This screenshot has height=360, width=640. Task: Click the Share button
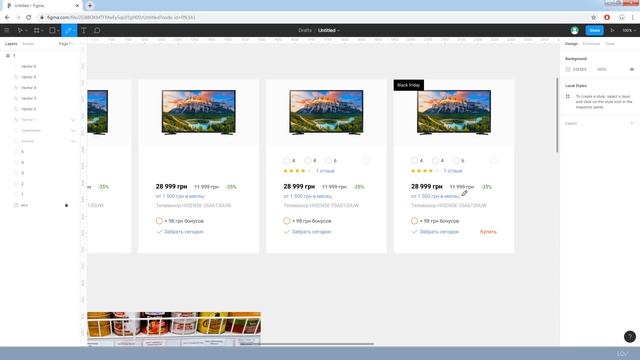click(594, 30)
